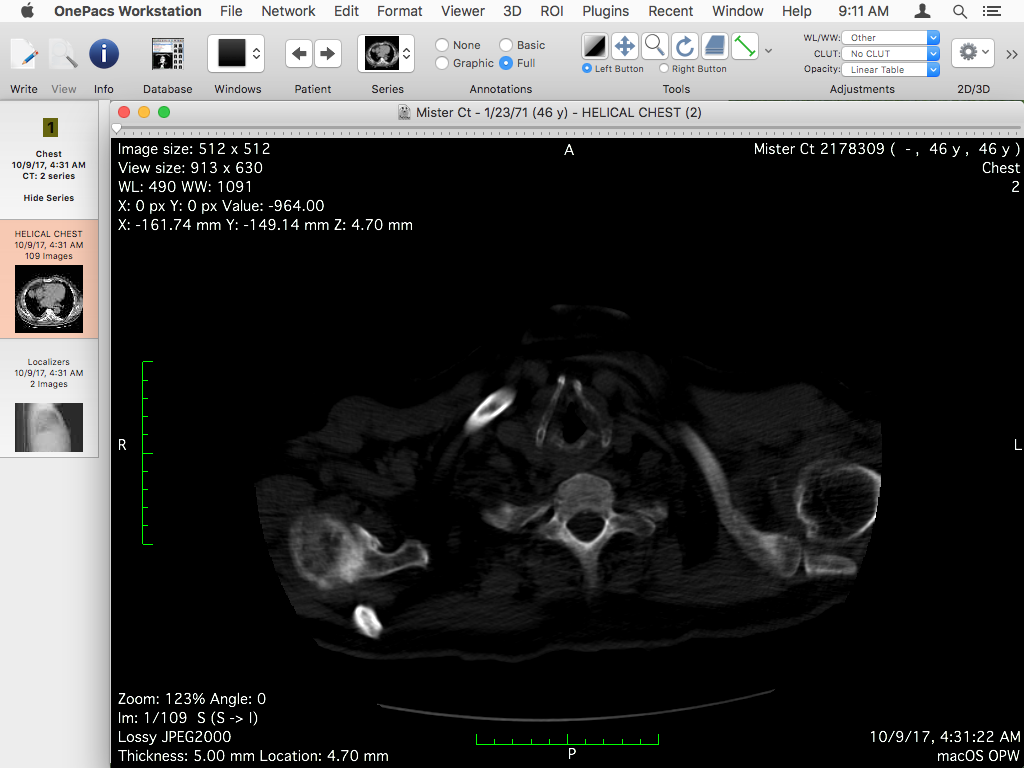Open the Info panel icon
Image resolution: width=1024 pixels, height=768 pixels.
104,54
